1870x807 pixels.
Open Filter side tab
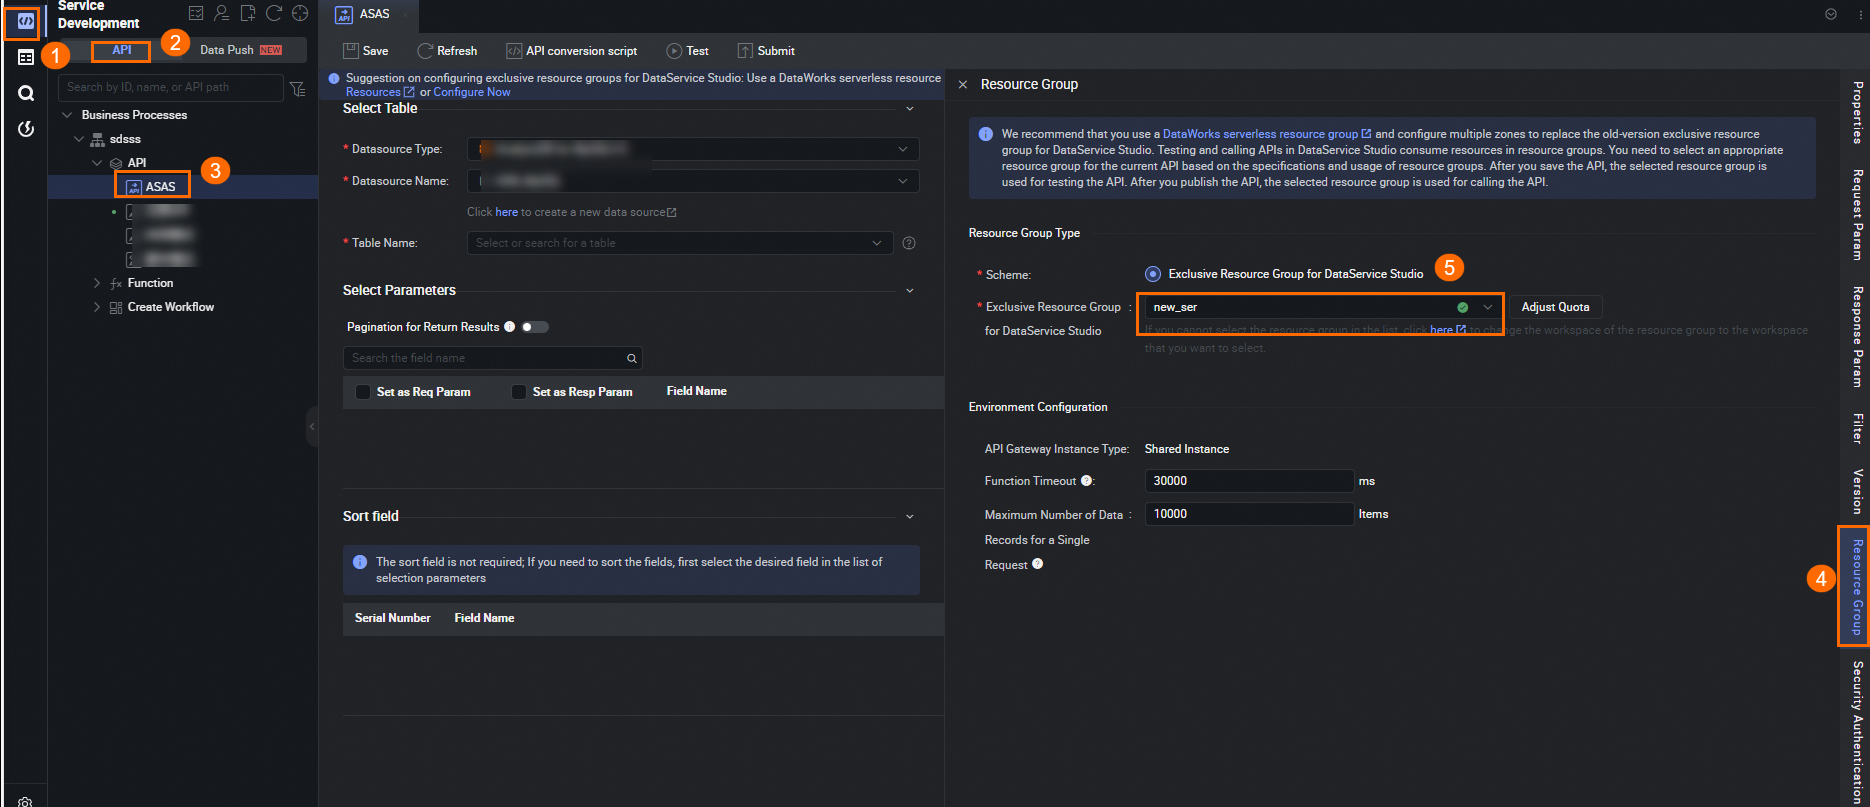tap(1857, 428)
